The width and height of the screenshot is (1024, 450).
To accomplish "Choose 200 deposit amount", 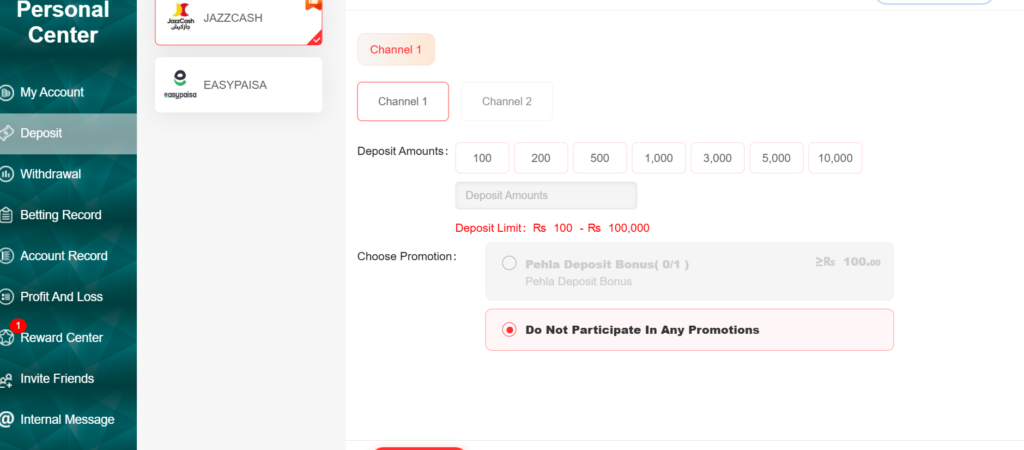I will click(x=541, y=158).
